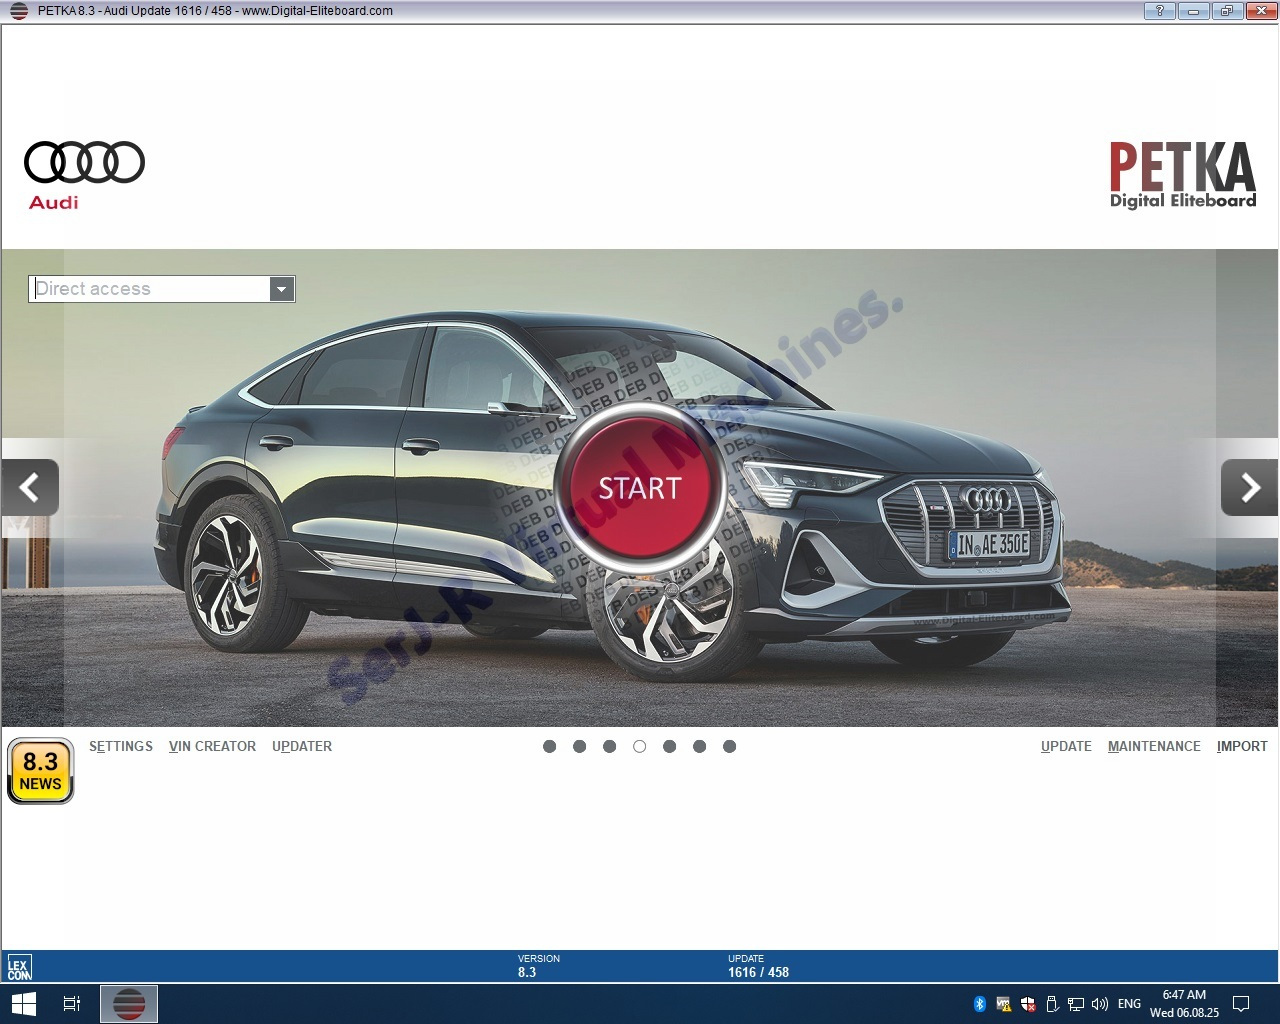Screen dimensions: 1280x1024
Task: Go to previous car slide arrow
Action: point(30,488)
